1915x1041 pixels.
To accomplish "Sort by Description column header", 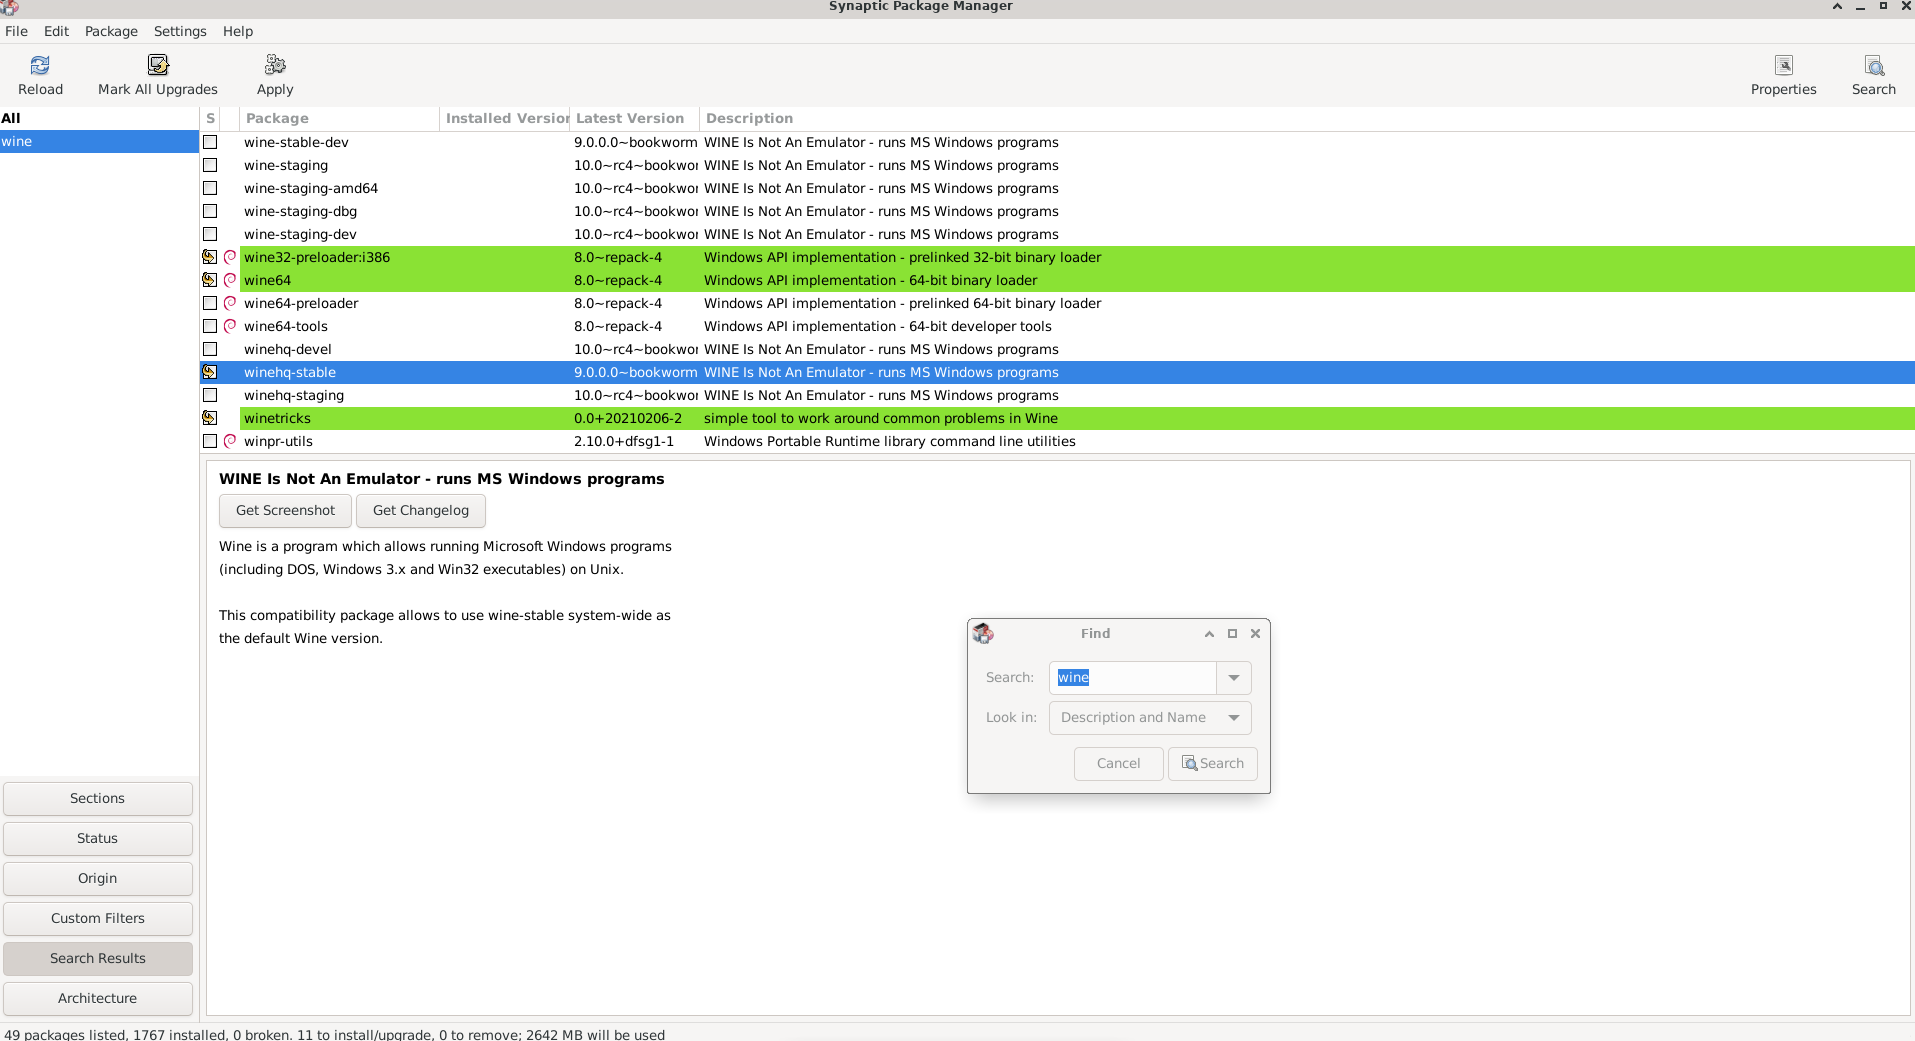I will pyautogui.click(x=1307, y=118).
